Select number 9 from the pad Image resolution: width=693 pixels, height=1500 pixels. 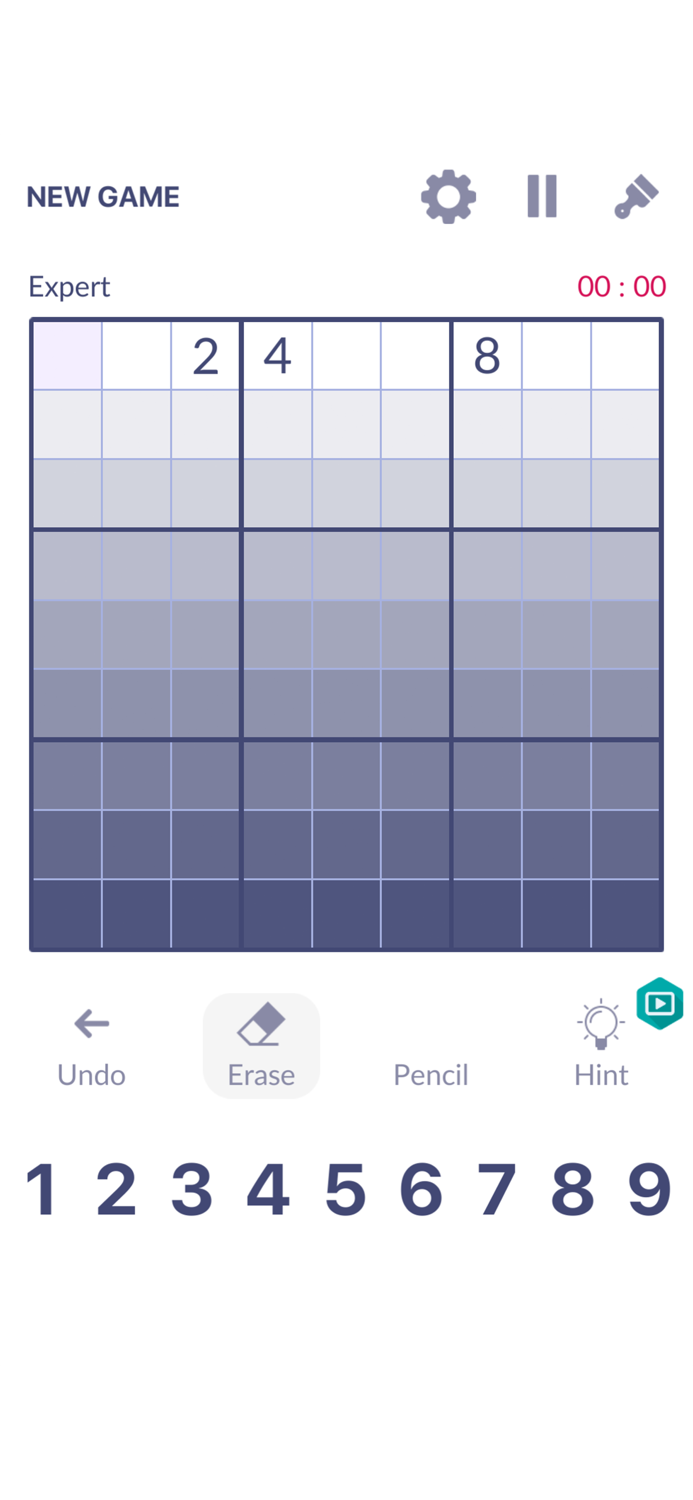[x=649, y=1187]
